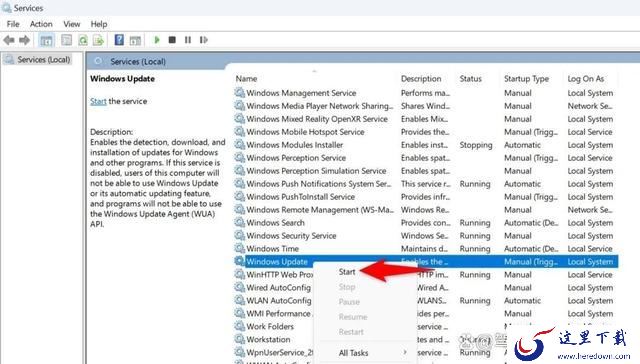Image resolution: width=640 pixels, height=364 pixels.
Task: Click the Restart Service toolbar icon
Action: click(x=203, y=40)
